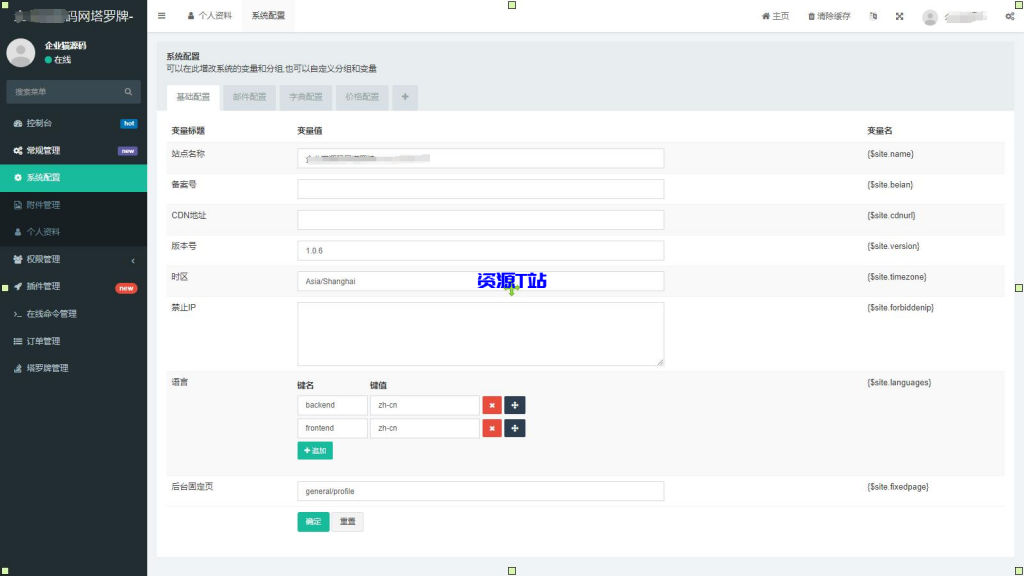
Task: Open 在线命令管理 in the sidebar
Action: click(x=55, y=313)
